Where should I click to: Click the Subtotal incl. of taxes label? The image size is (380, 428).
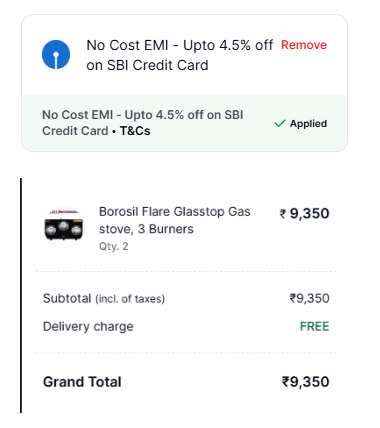click(x=104, y=299)
